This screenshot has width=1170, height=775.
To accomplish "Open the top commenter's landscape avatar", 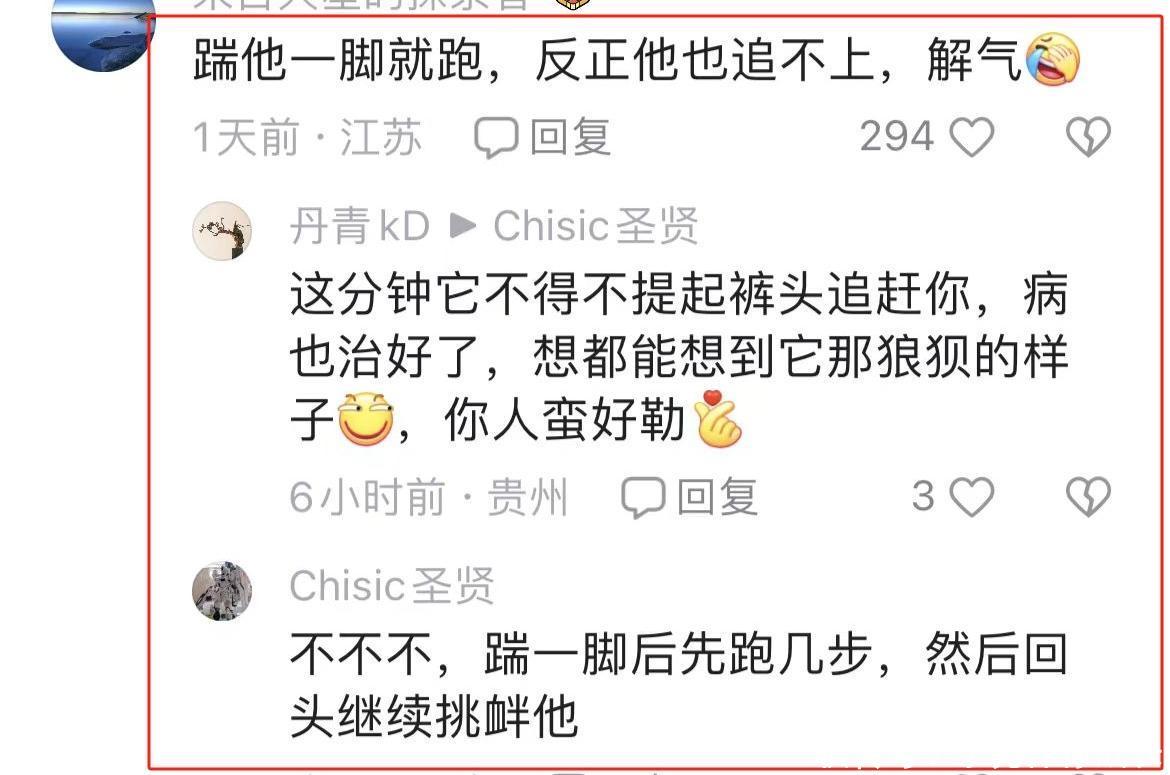I will coord(103,30).
